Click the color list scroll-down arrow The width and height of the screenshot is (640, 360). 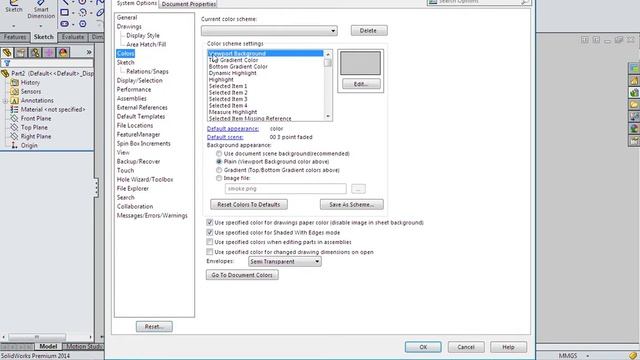(328, 117)
